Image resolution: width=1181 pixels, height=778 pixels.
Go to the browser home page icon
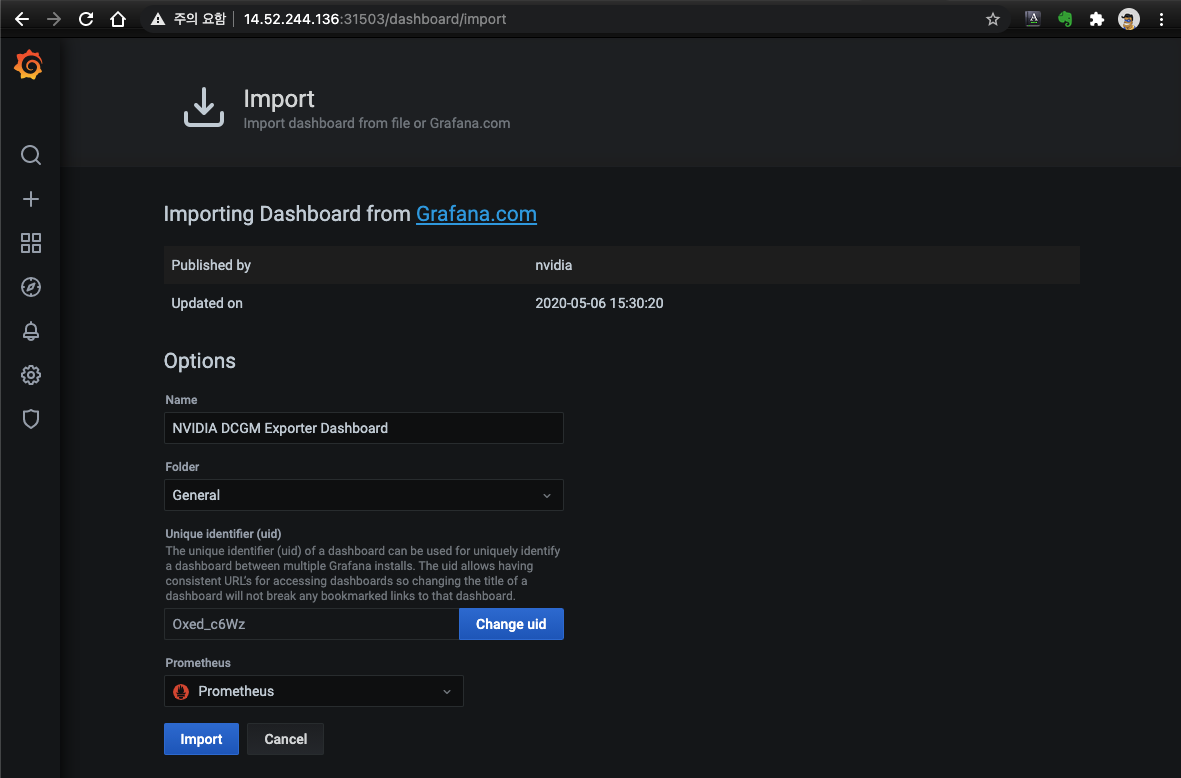[117, 19]
